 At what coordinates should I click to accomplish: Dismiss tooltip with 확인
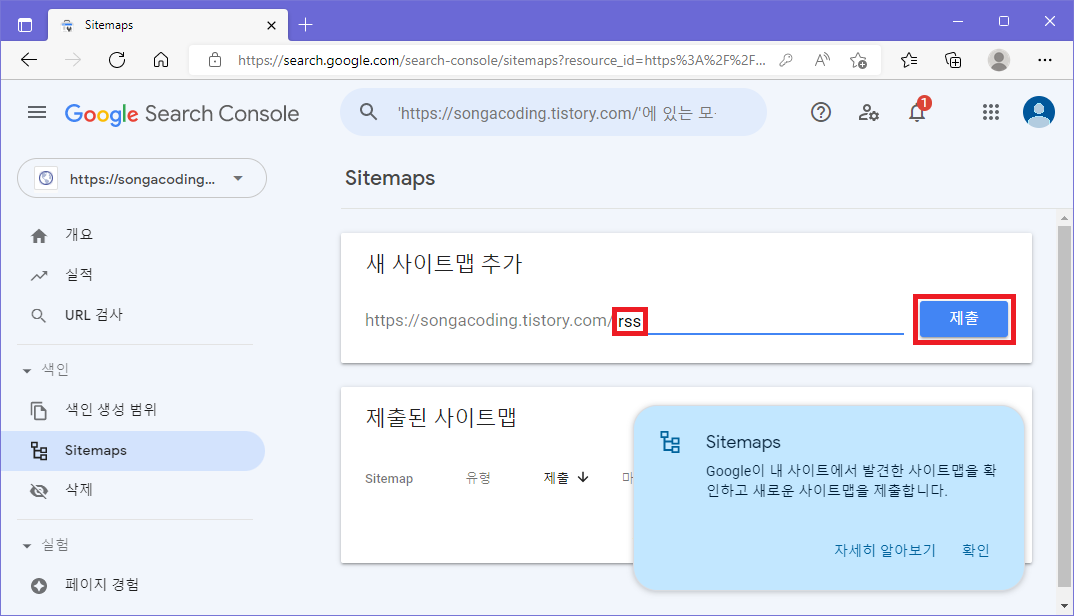pyautogui.click(x=975, y=550)
